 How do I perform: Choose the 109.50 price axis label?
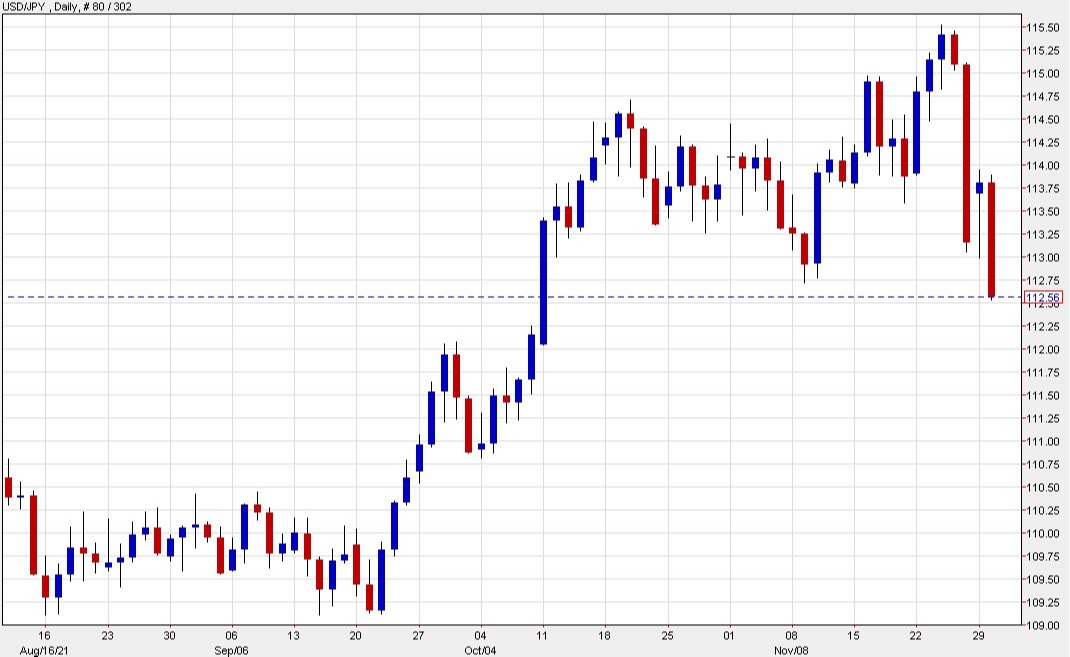click(x=1043, y=580)
